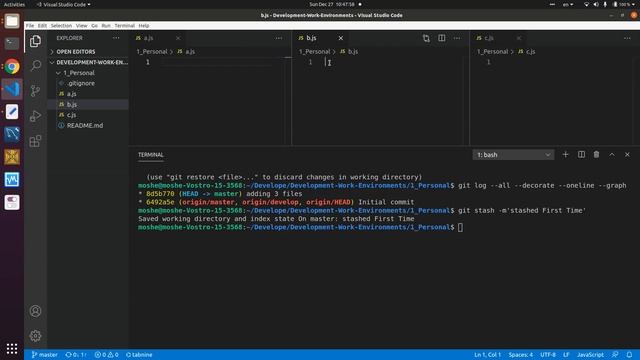Open more actions in c.js editor group
The height and width of the screenshot is (360, 640).
pyautogui.click(x=627, y=38)
